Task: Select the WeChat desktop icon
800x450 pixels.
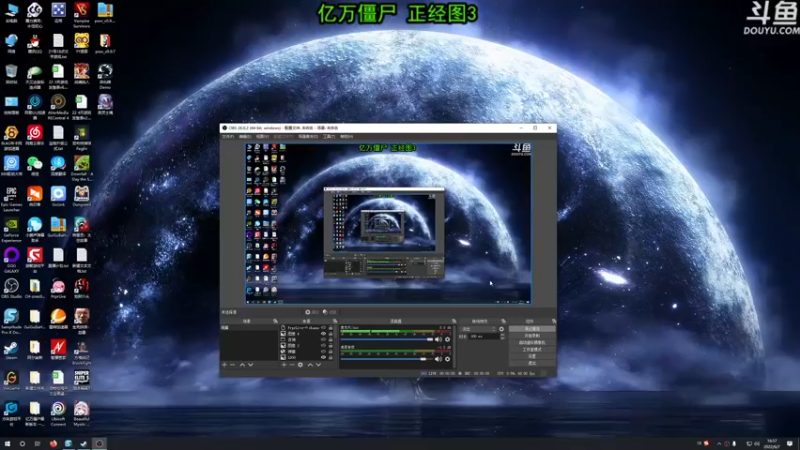Action: (x=35, y=166)
